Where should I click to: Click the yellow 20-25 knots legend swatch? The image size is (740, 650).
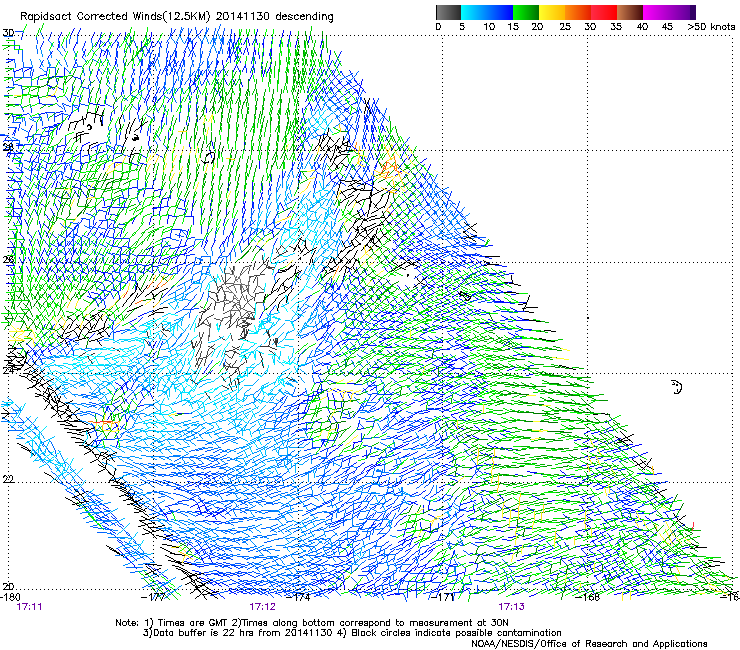pos(552,12)
